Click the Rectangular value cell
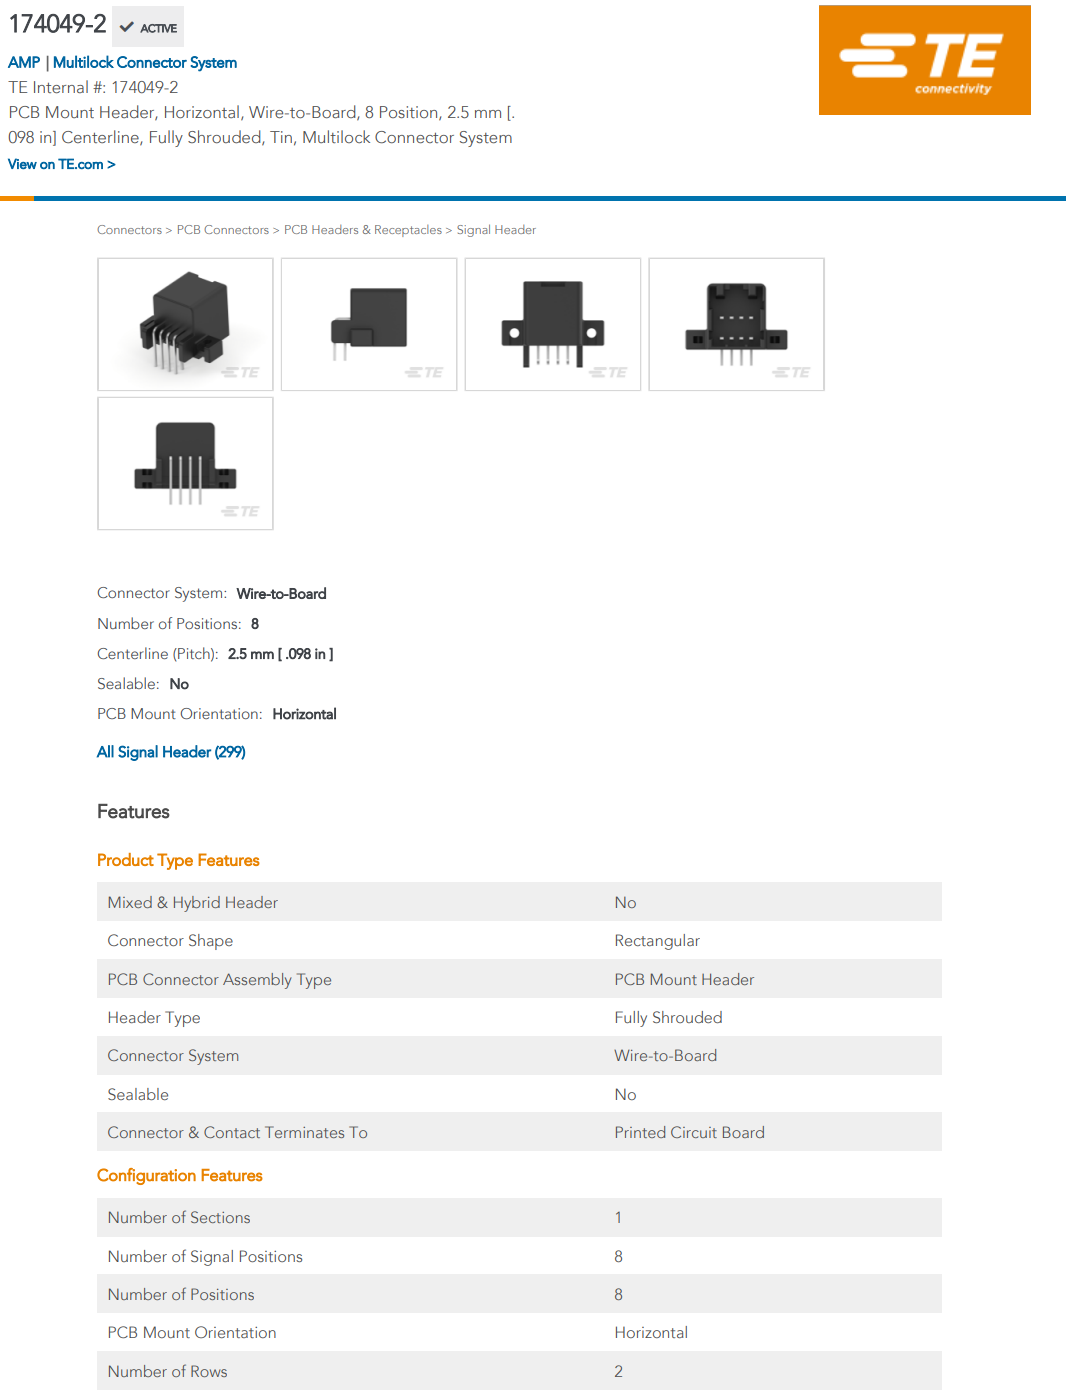 coord(657,941)
